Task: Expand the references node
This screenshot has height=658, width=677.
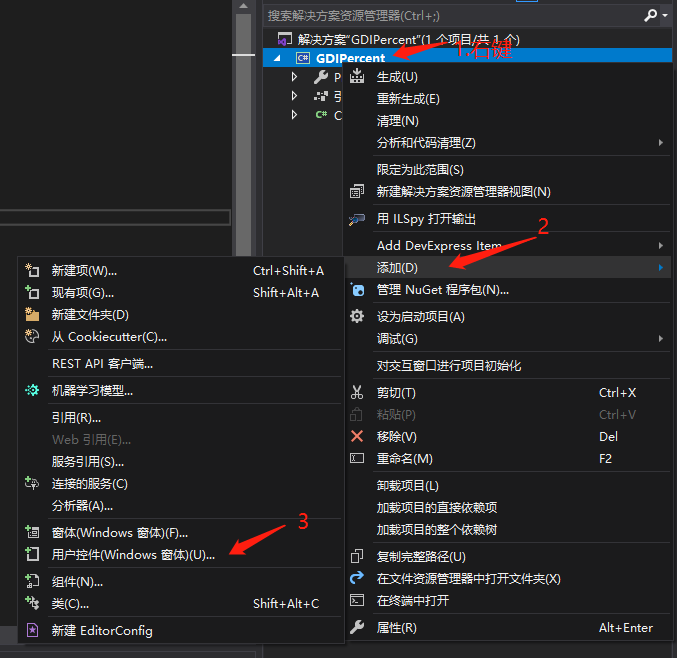Action: point(294,96)
